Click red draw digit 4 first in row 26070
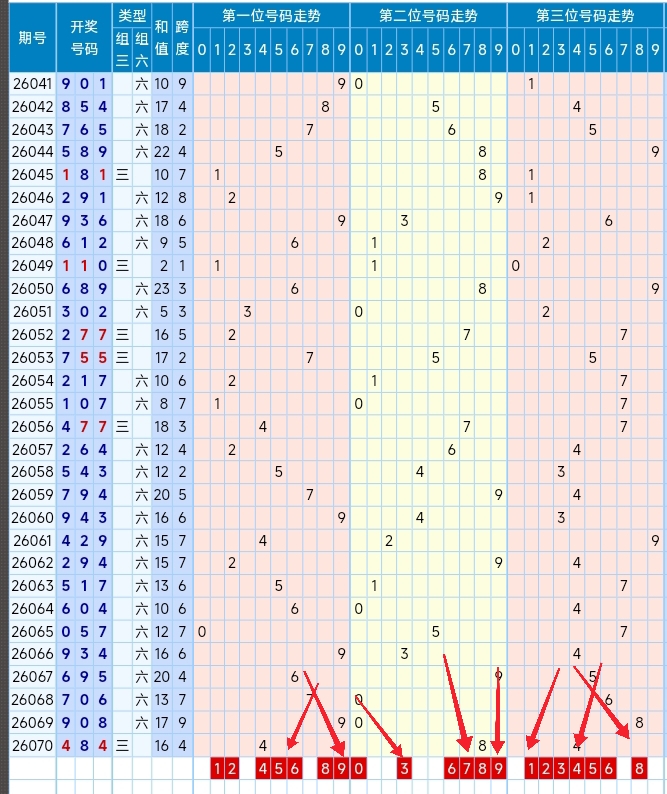The height and width of the screenshot is (794, 667). (66, 745)
